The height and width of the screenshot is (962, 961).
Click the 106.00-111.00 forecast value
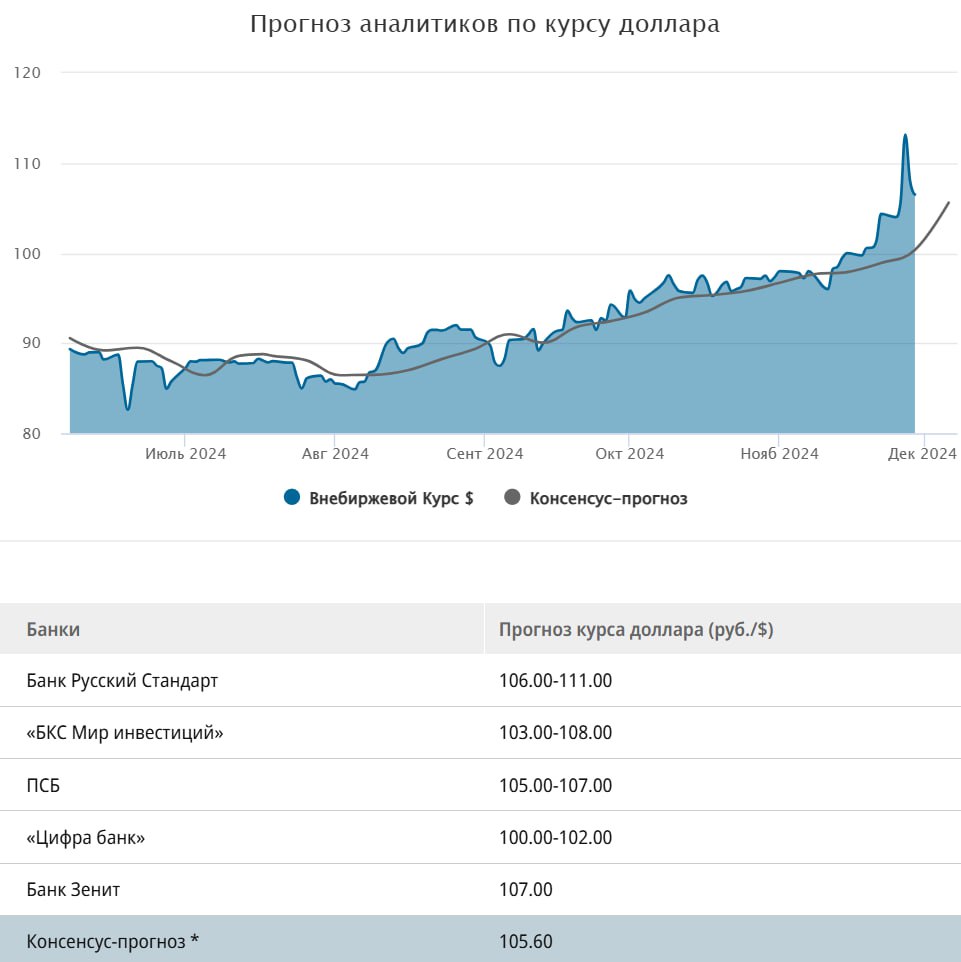(x=555, y=681)
